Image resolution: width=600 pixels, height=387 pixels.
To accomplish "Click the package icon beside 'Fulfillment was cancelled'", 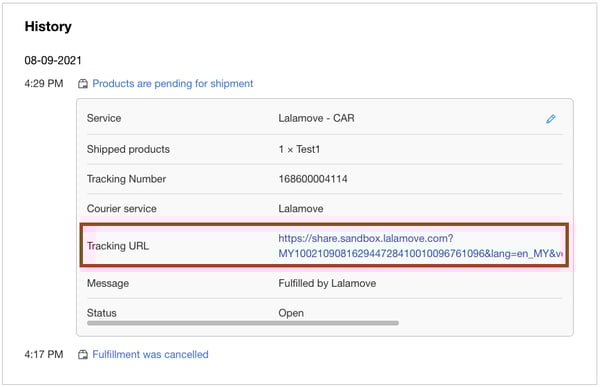I will tap(83, 355).
